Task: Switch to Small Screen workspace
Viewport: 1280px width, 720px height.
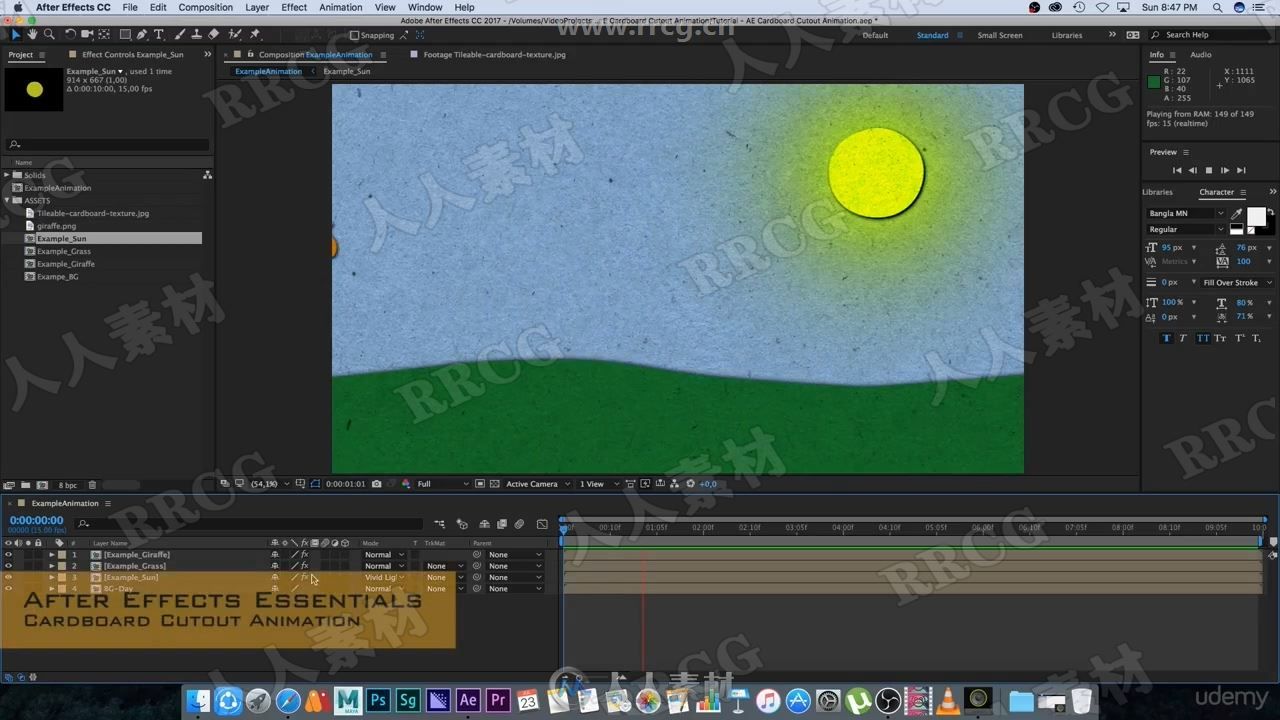Action: pos(1000,35)
